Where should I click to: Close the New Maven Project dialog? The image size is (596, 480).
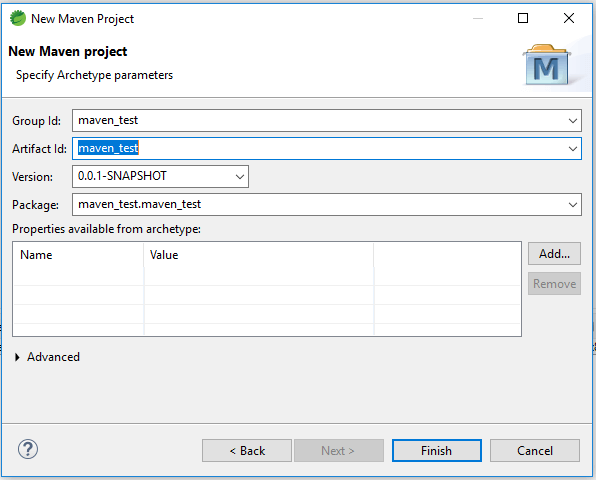[x=569, y=18]
